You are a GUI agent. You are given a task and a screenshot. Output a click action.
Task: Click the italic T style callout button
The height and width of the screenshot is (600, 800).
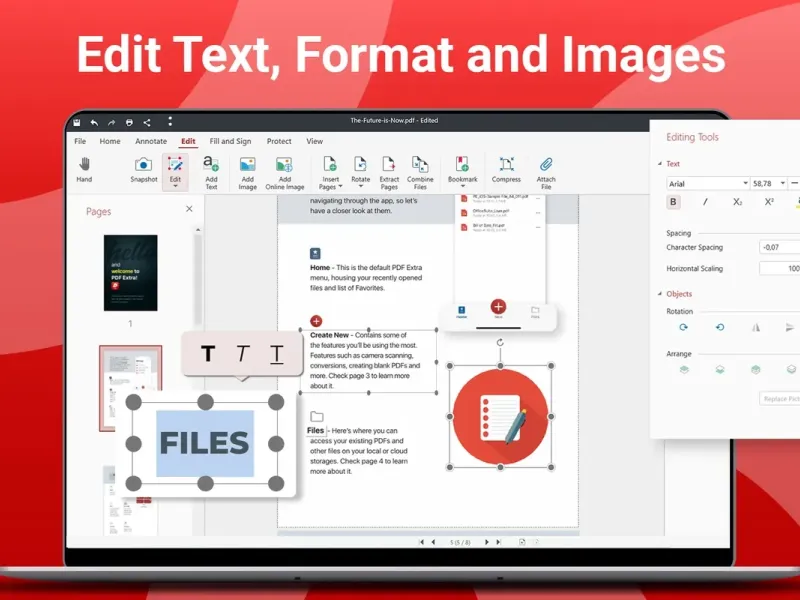coord(242,353)
